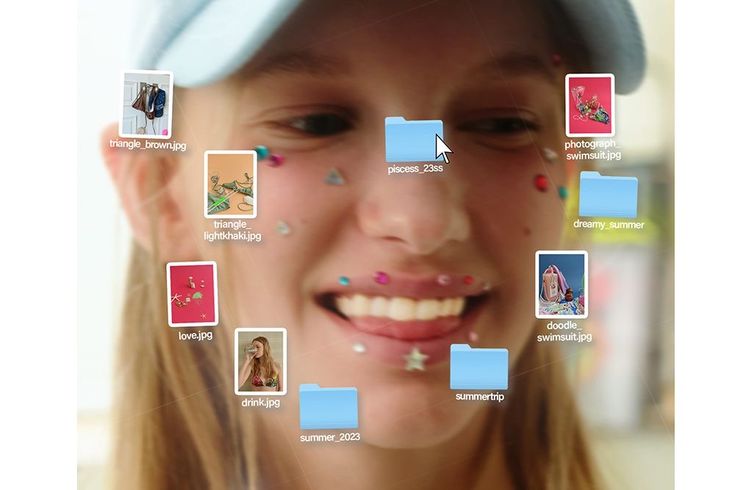Viewport: 735px width, 490px height.
Task: Click the 'photograph_ swimsuit.jpg' file name
Action: (x=593, y=150)
